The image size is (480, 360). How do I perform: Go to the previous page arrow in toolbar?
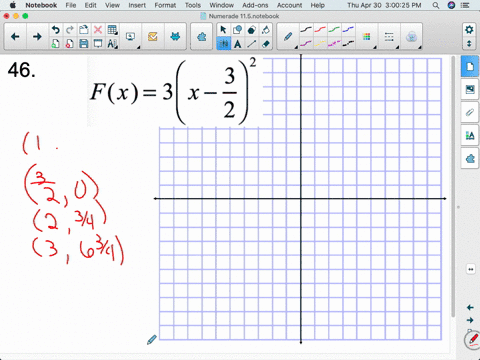(15, 37)
